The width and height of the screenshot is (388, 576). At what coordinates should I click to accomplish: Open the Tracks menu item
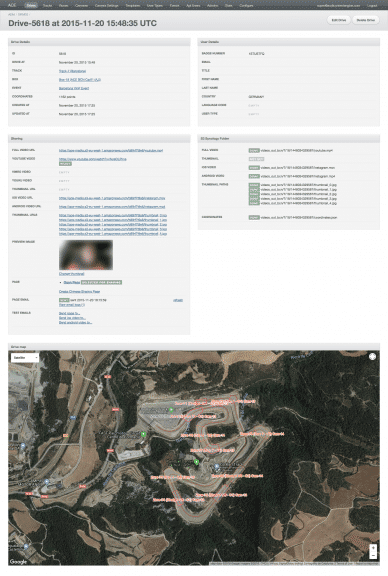pyautogui.click(x=47, y=6)
